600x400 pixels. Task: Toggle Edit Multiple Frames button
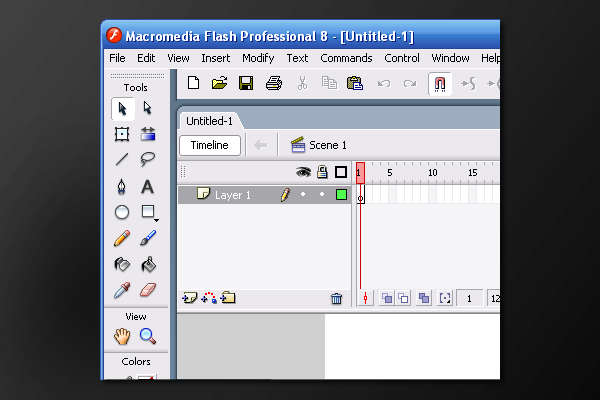point(424,298)
